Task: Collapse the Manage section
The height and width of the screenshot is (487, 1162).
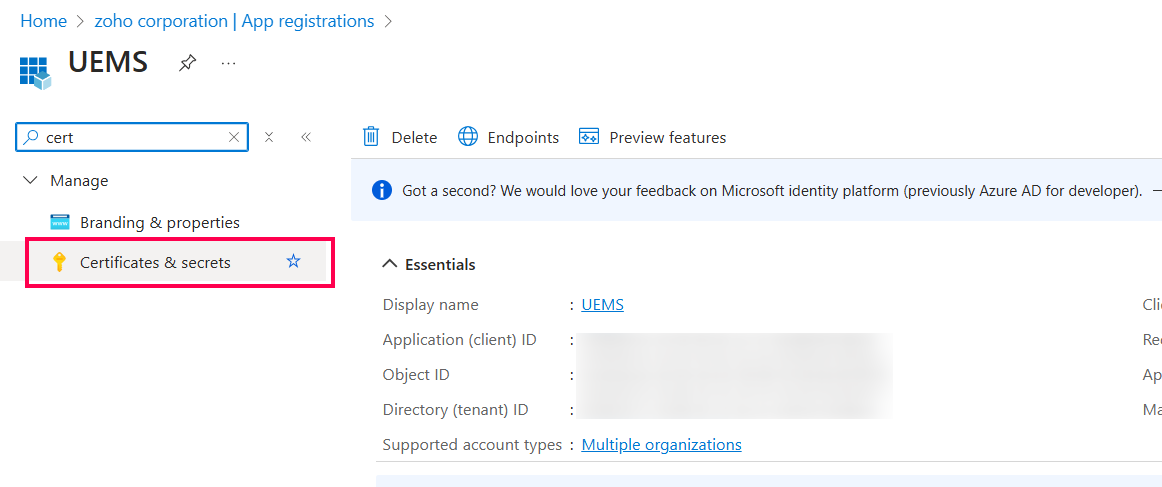Action: 30,181
